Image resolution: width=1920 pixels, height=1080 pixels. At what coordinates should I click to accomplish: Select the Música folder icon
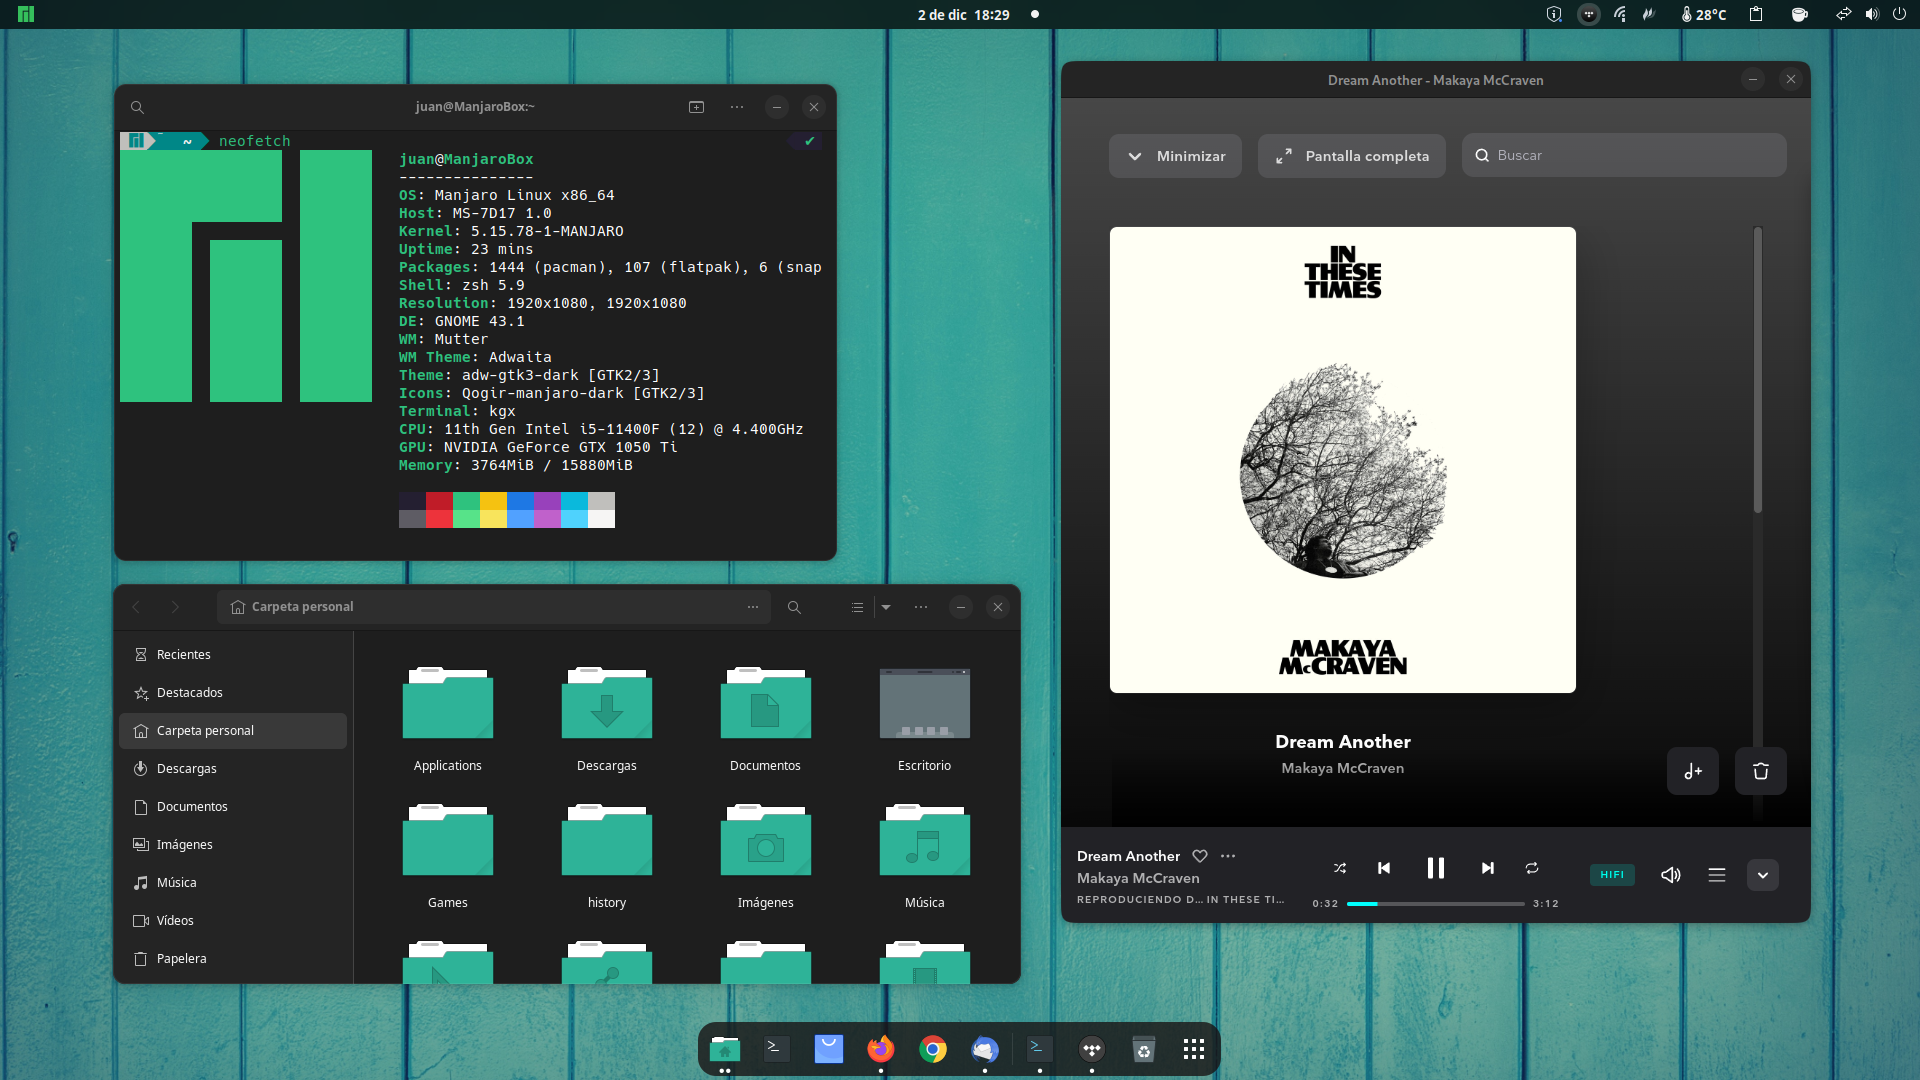925,840
